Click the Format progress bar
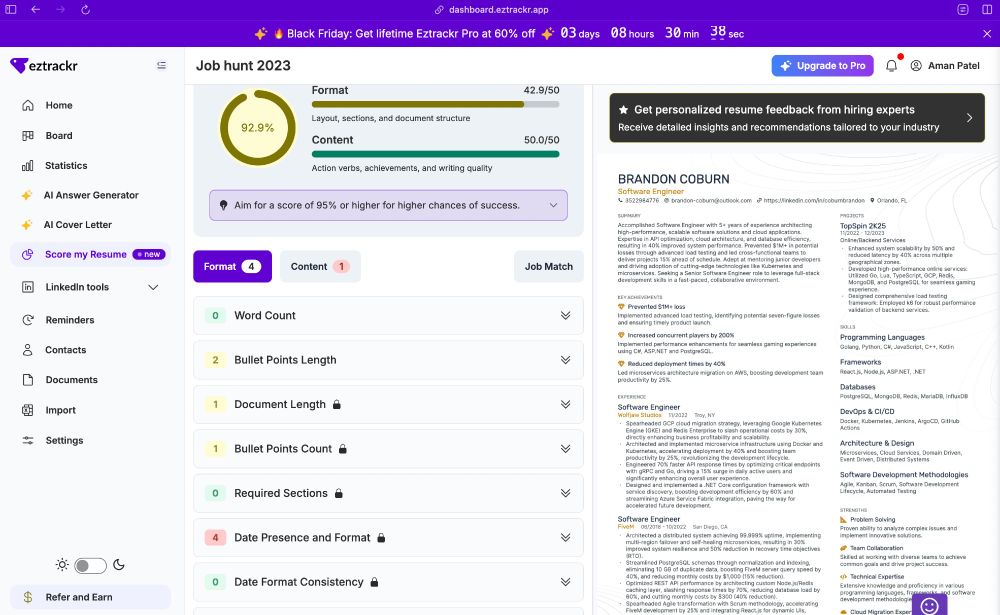Image resolution: width=1000 pixels, height=615 pixels. [x=436, y=104]
